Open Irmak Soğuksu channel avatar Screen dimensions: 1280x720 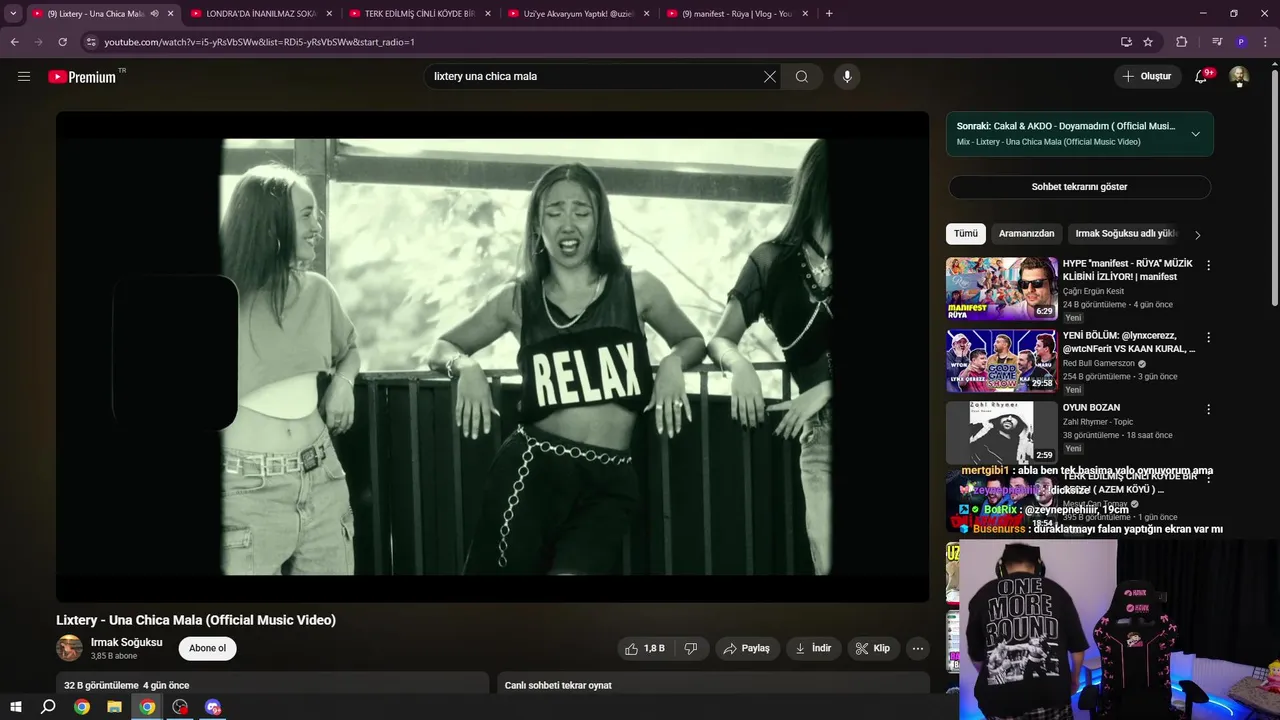(69, 648)
